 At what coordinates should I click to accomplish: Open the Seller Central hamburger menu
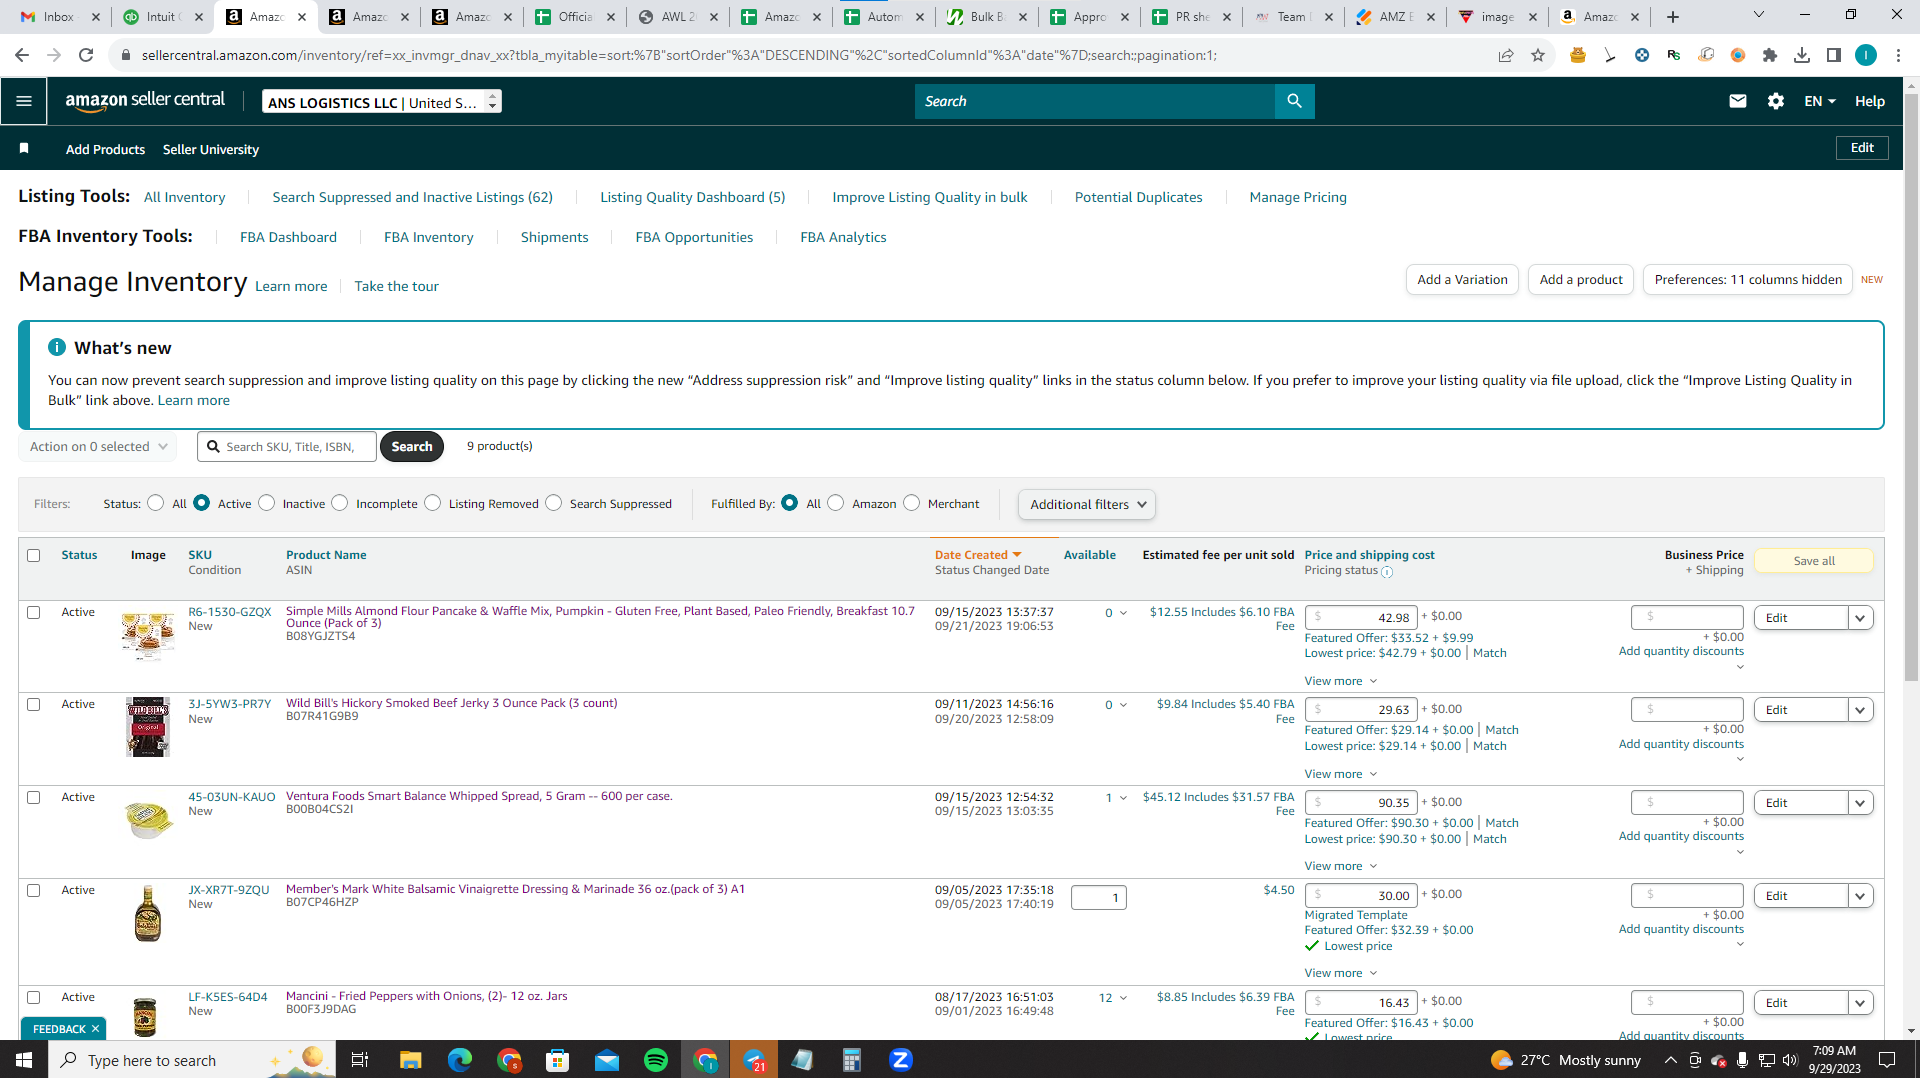(24, 101)
